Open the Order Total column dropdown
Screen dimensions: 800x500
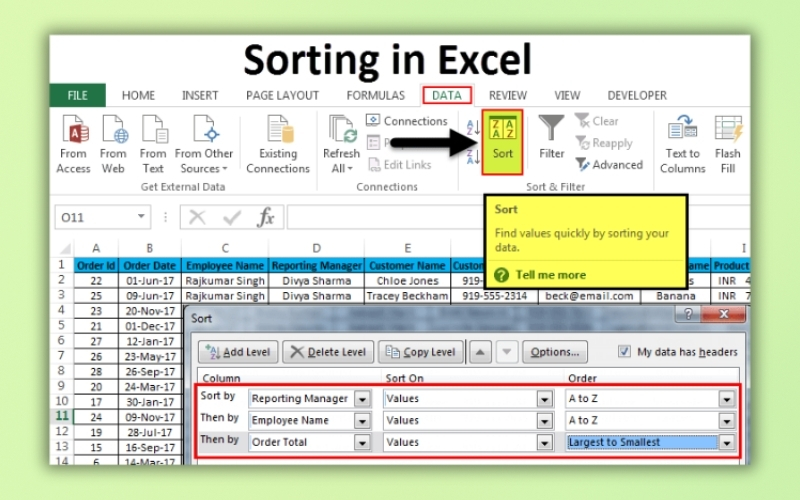tap(362, 443)
